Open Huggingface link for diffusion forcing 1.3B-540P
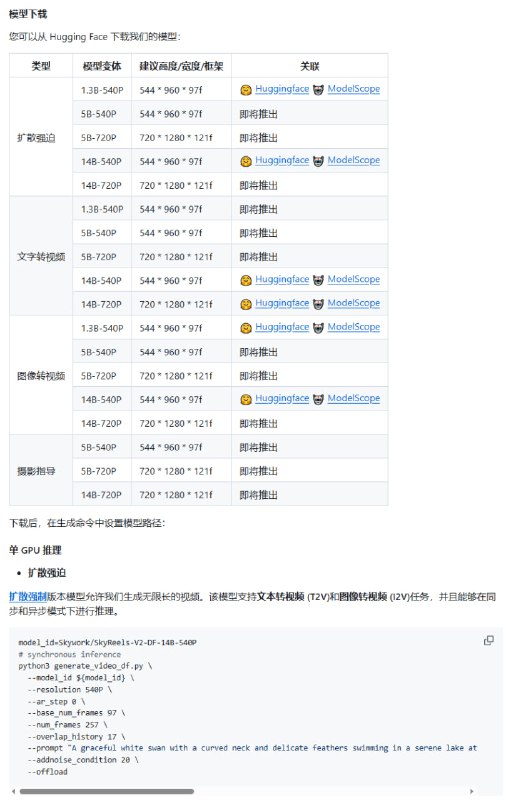 click(282, 89)
